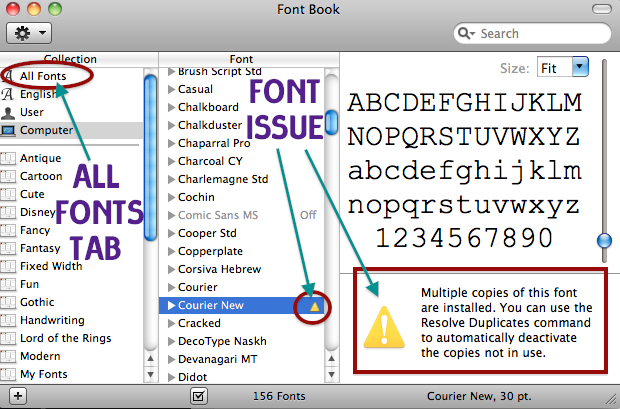Screen dimensions: 620x409
Task: Open the gear action menu
Action: pos(29,33)
